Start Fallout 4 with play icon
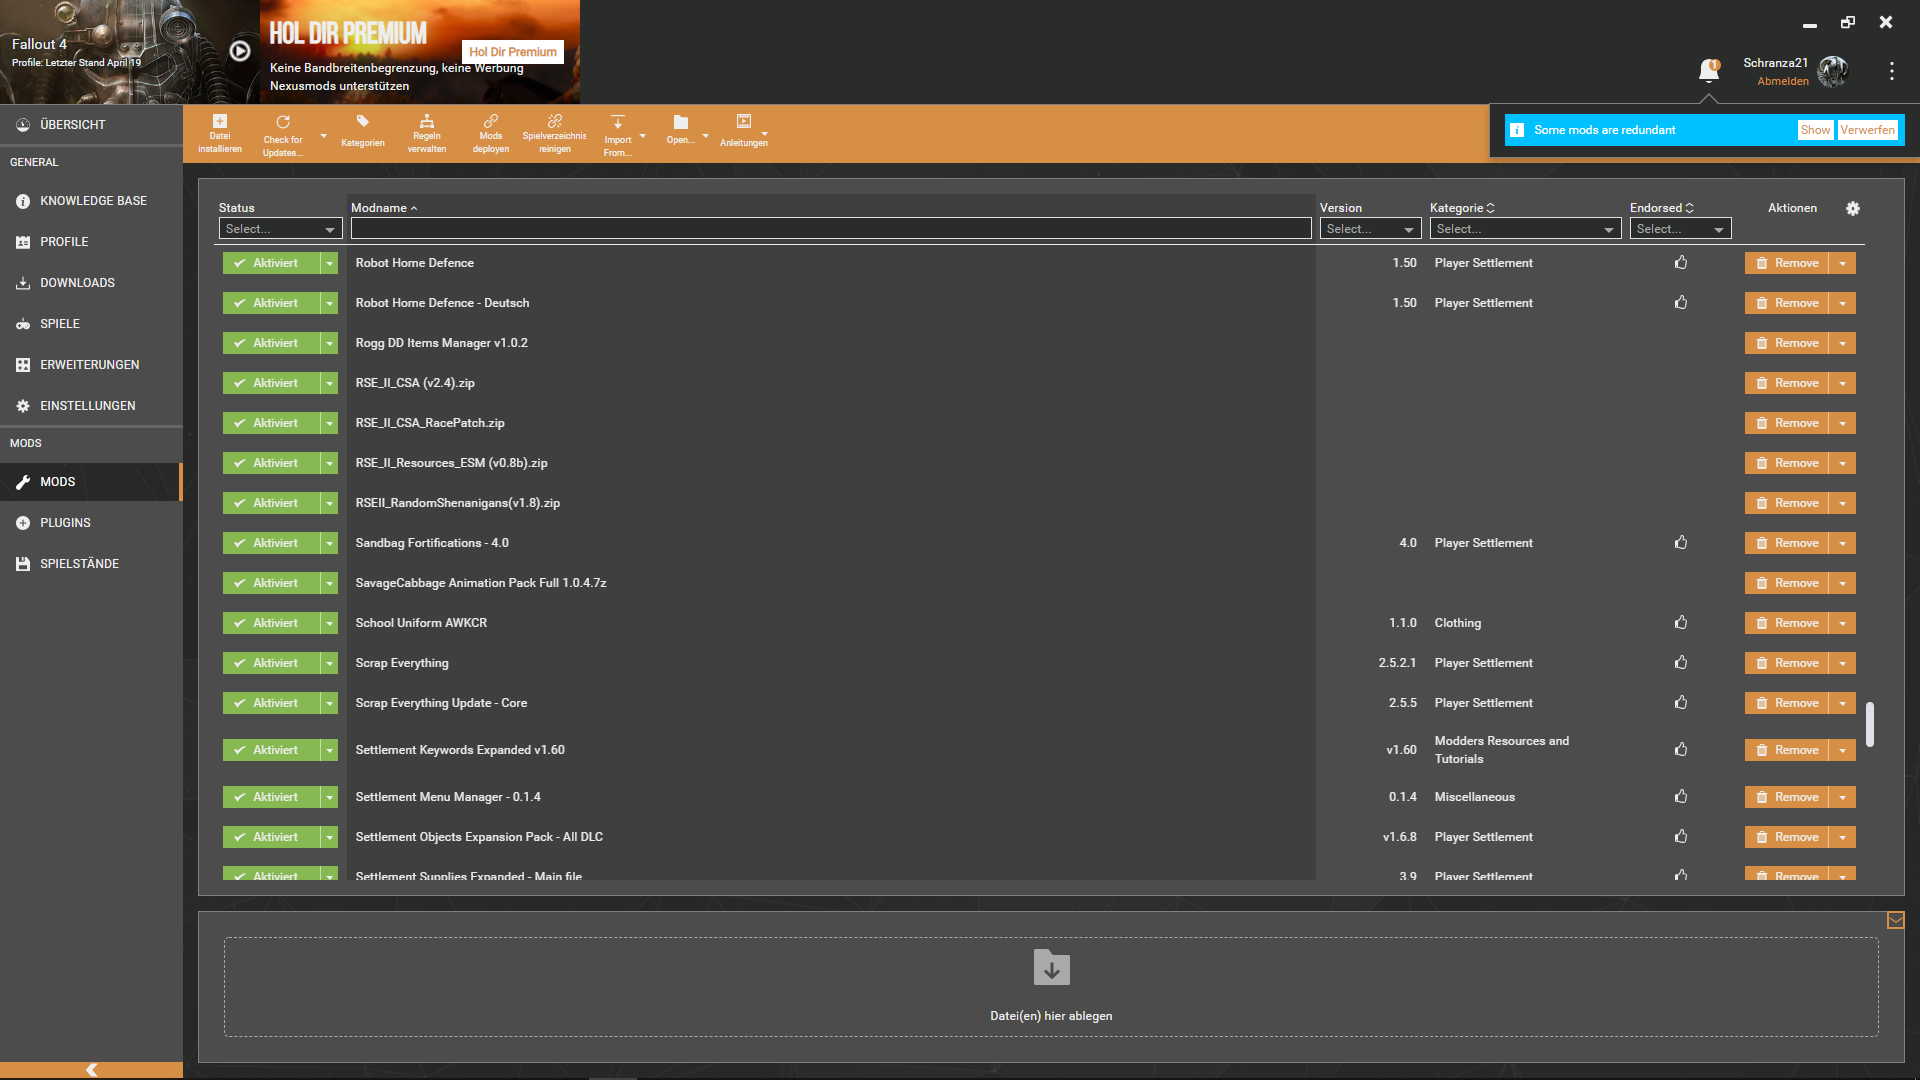 (x=240, y=51)
